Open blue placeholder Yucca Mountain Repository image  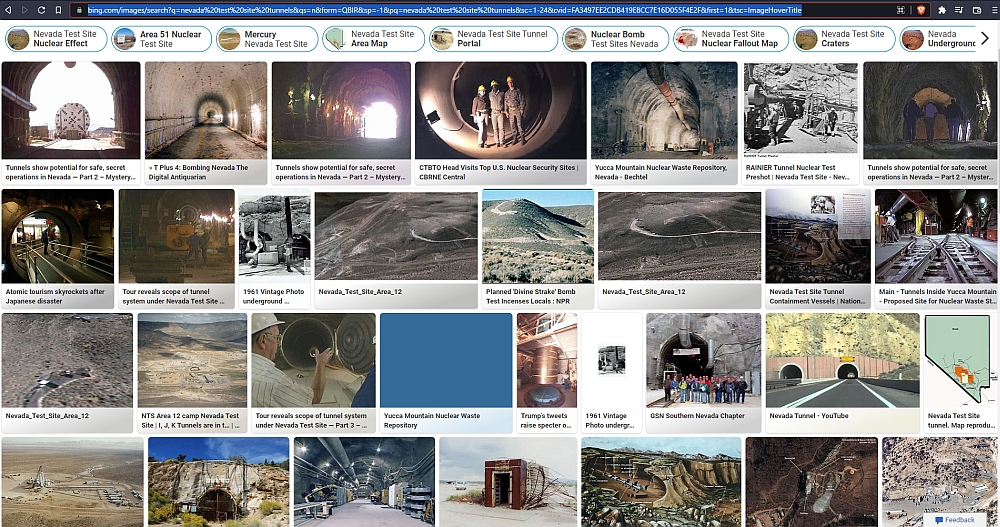tap(446, 360)
